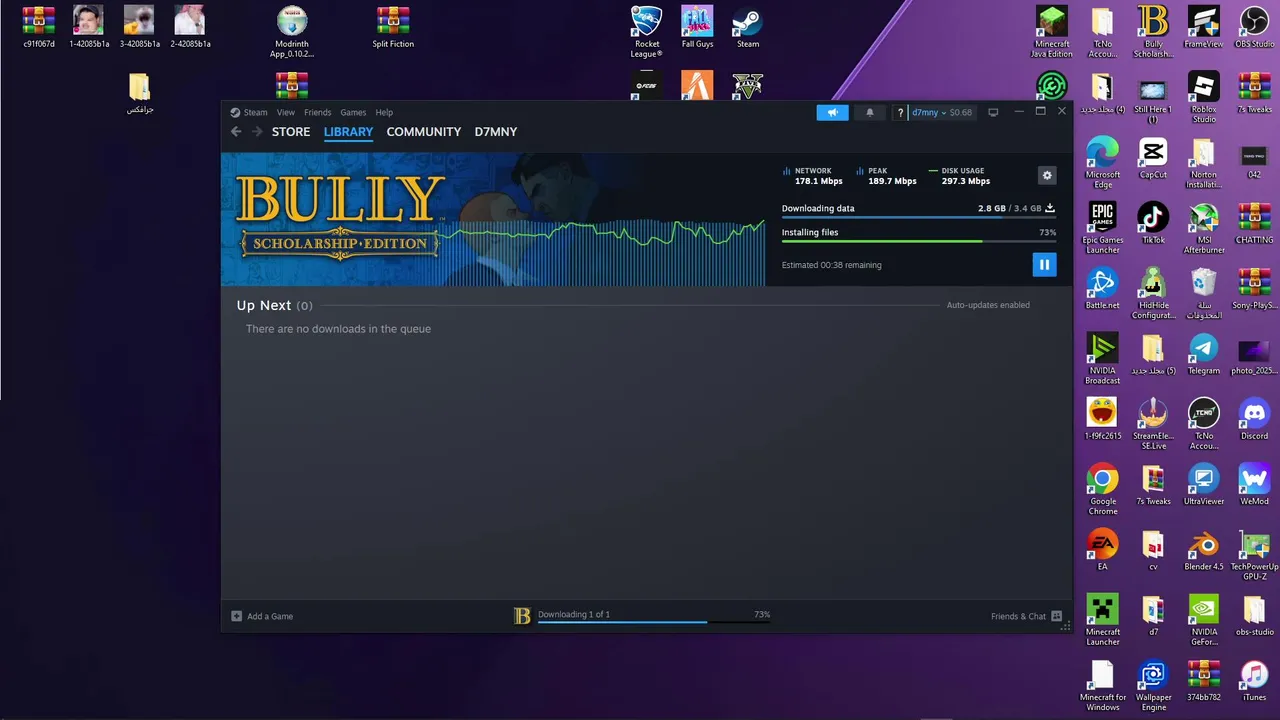Select the WeMod shortcut

click(1254, 485)
